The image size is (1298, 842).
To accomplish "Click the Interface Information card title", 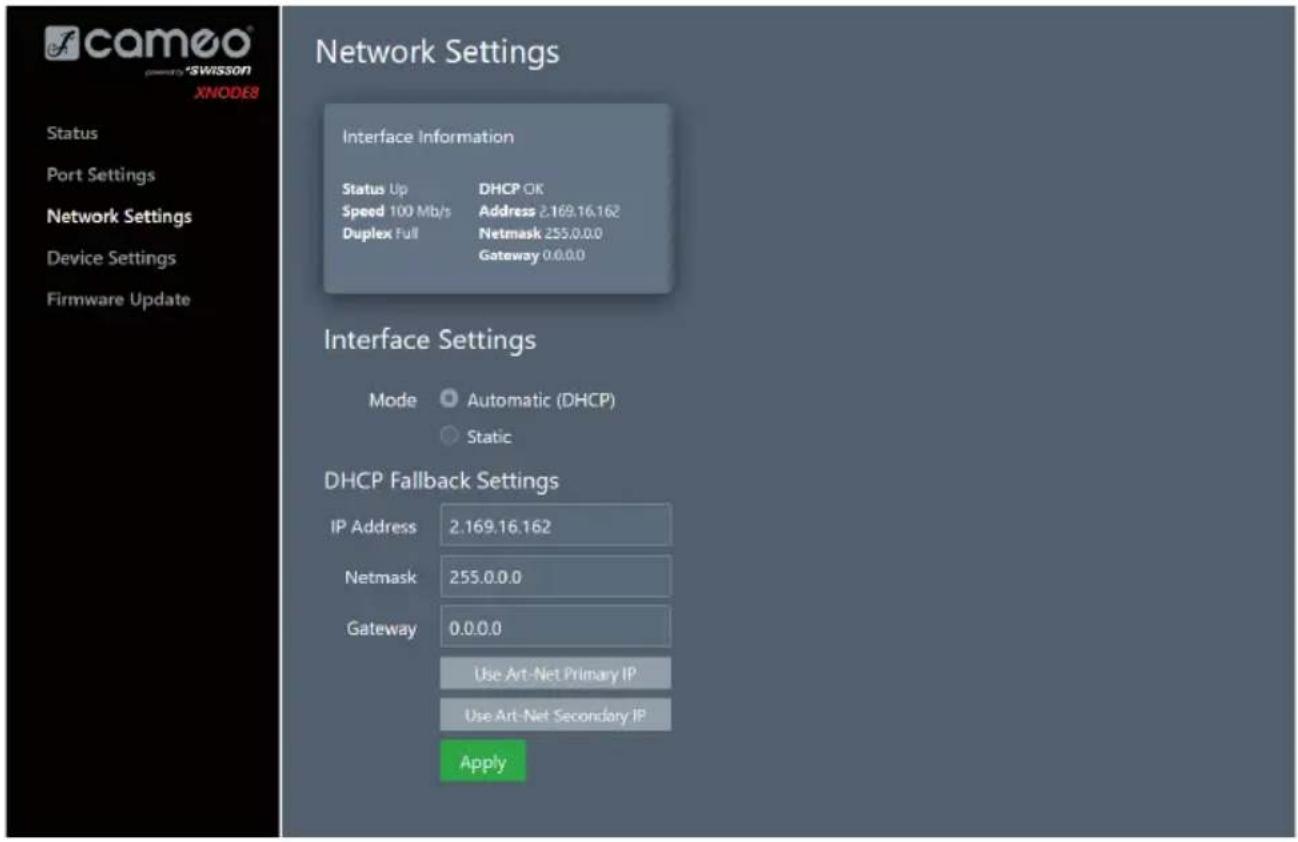I will pyautogui.click(x=428, y=137).
